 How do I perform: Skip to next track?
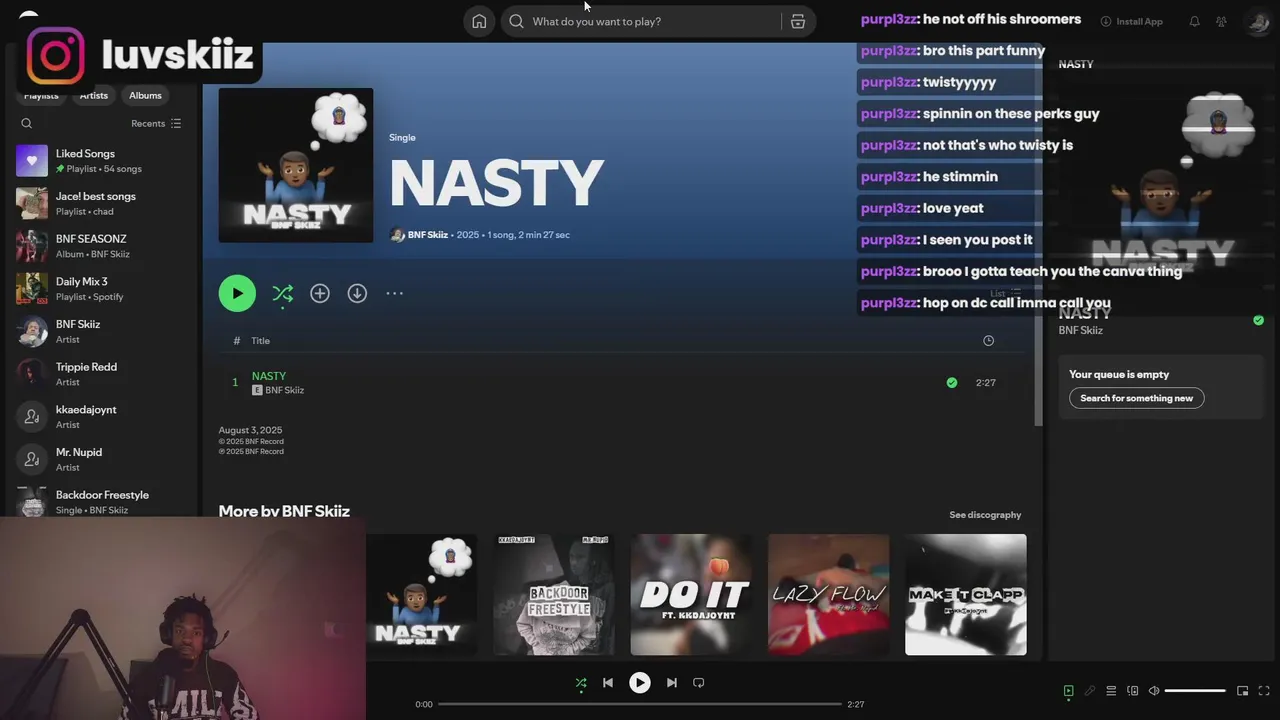tap(672, 683)
